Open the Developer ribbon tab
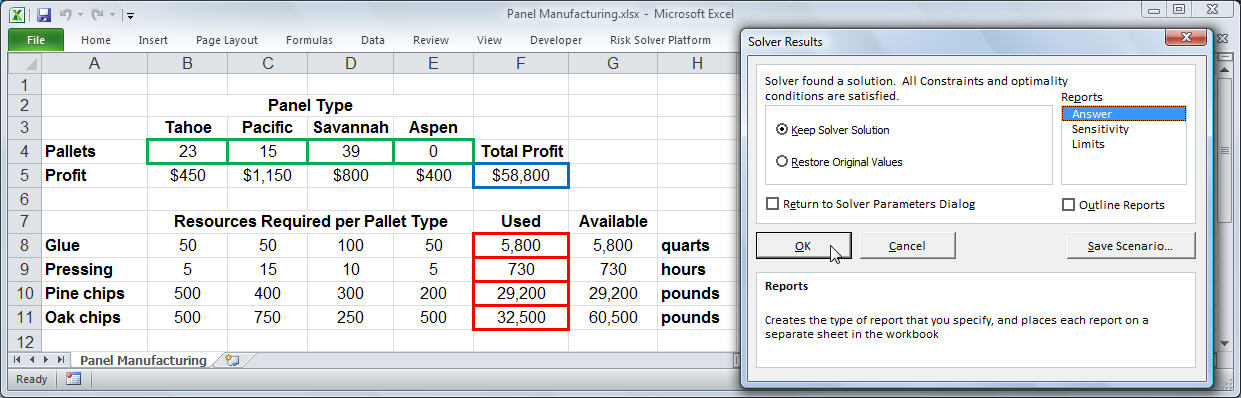Viewport: 1241px width, 398px height. [x=556, y=40]
